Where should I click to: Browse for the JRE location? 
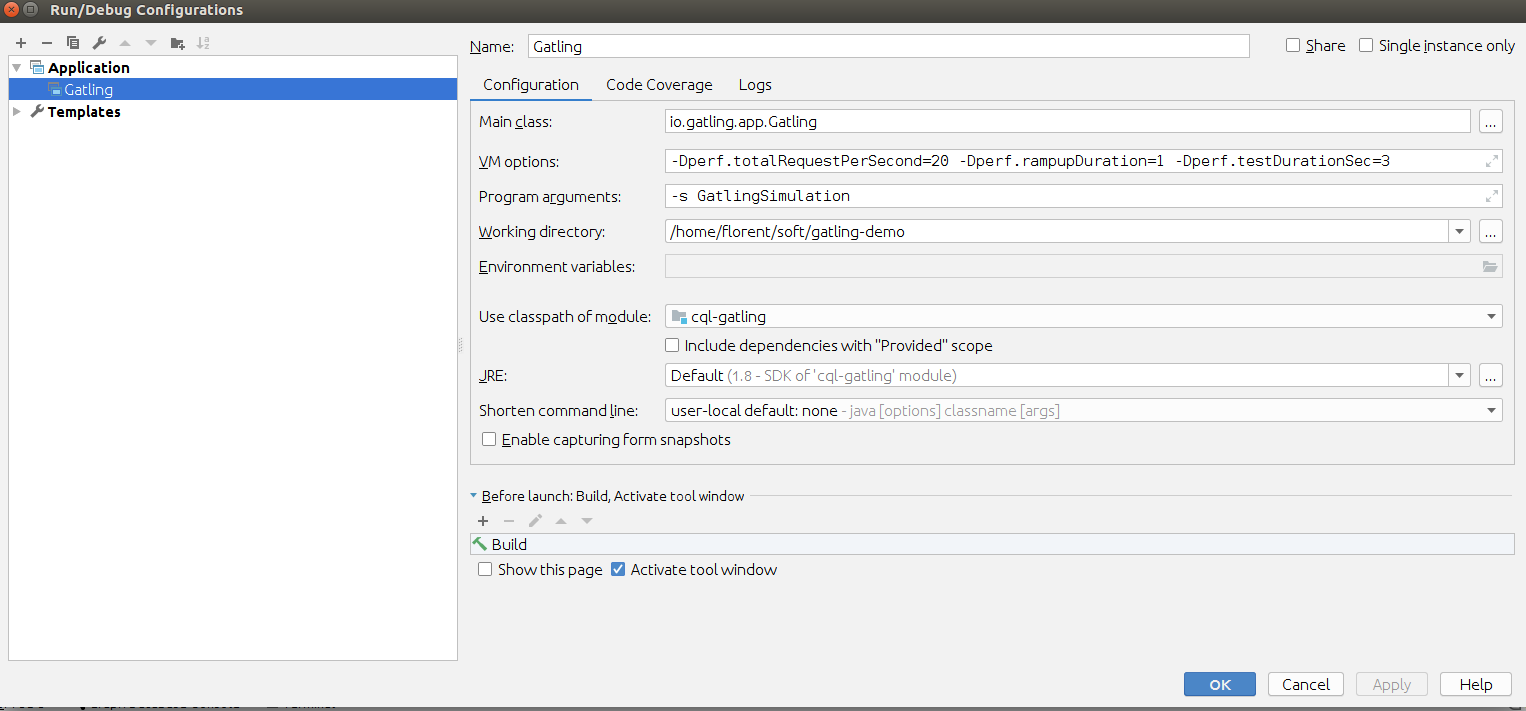[1490, 376]
